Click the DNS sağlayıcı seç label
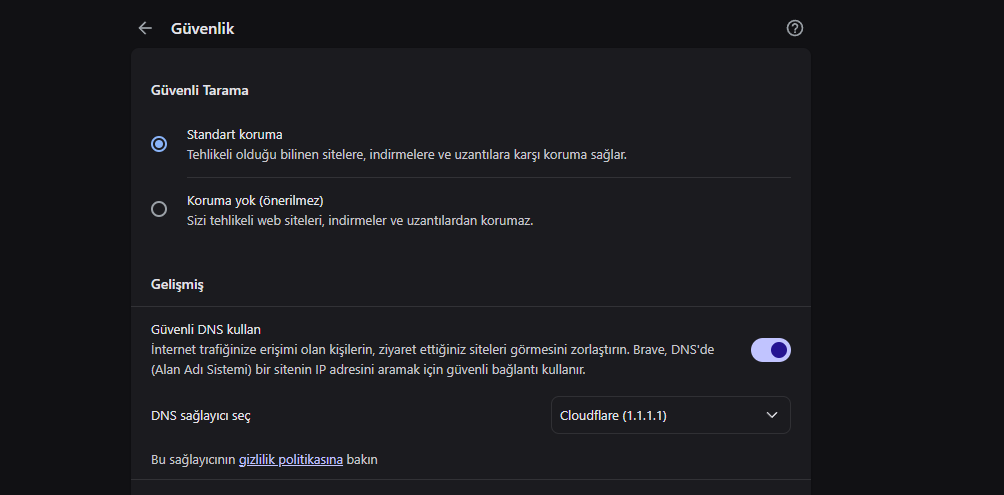Viewport: 1004px width, 495px height. point(201,416)
